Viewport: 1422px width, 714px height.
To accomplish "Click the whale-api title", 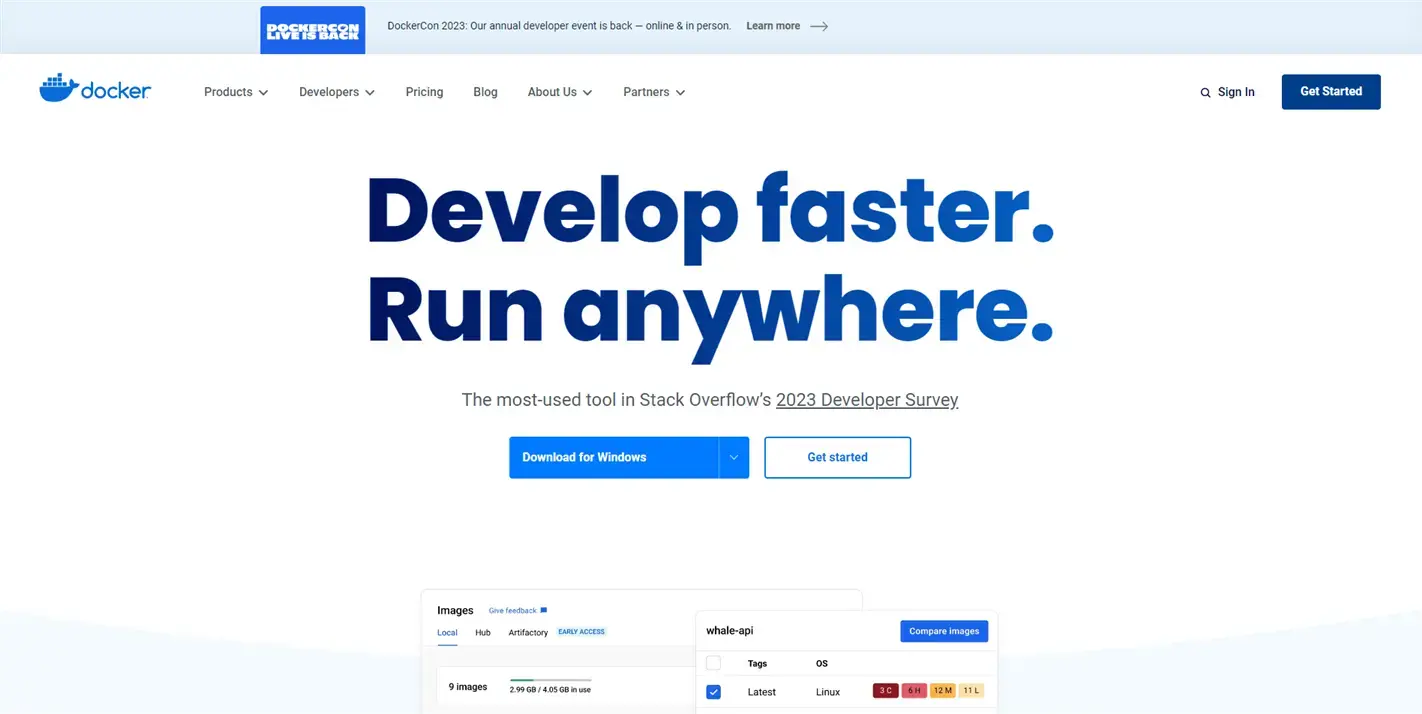I will [x=730, y=631].
